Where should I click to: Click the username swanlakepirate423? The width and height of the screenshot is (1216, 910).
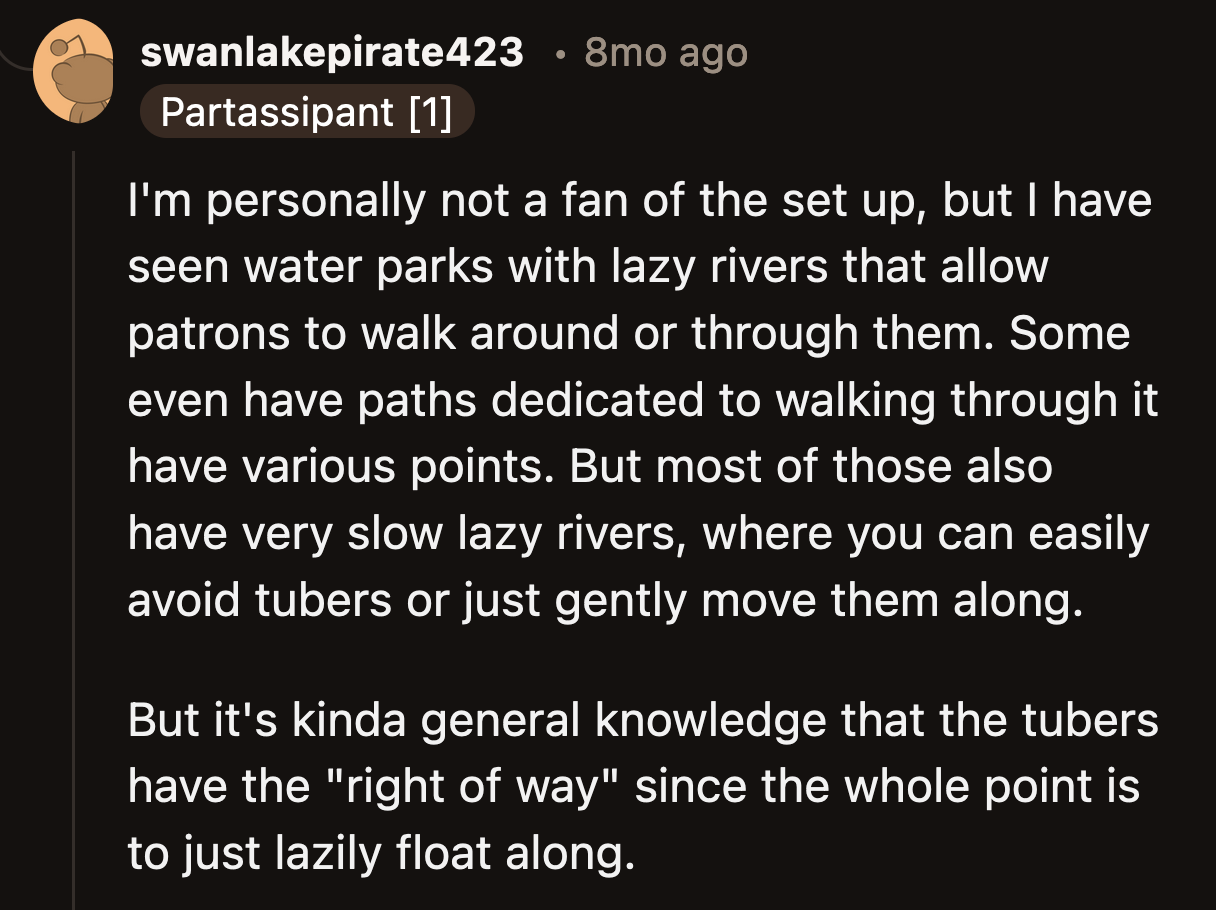click(333, 53)
